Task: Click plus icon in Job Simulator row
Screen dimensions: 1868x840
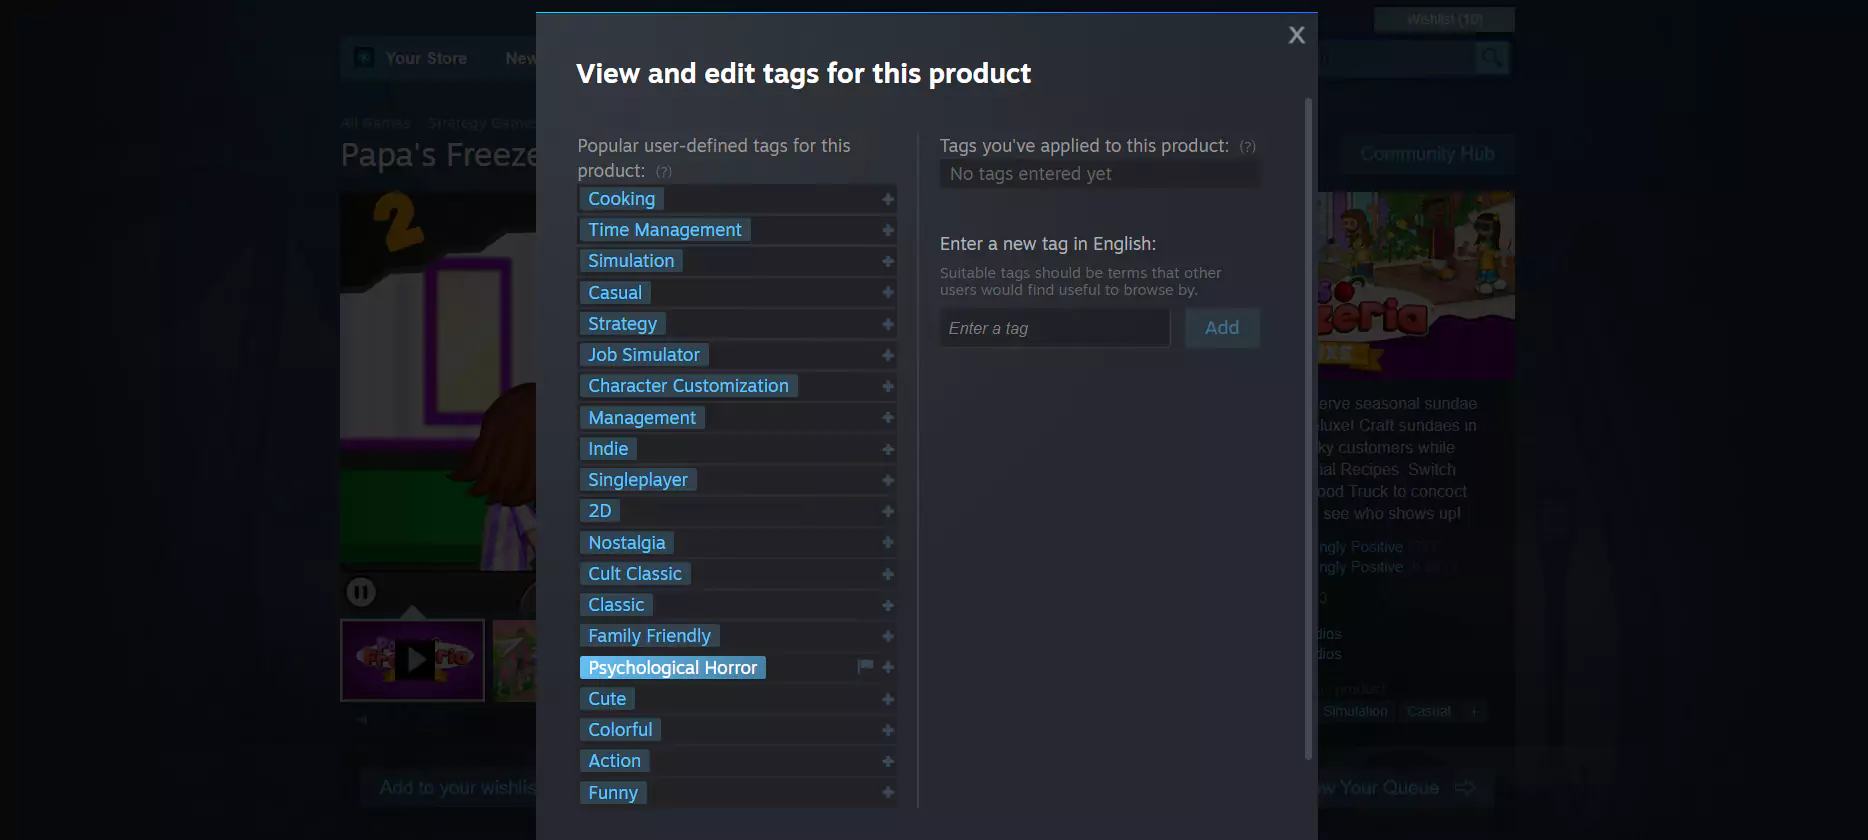Action: [x=887, y=355]
